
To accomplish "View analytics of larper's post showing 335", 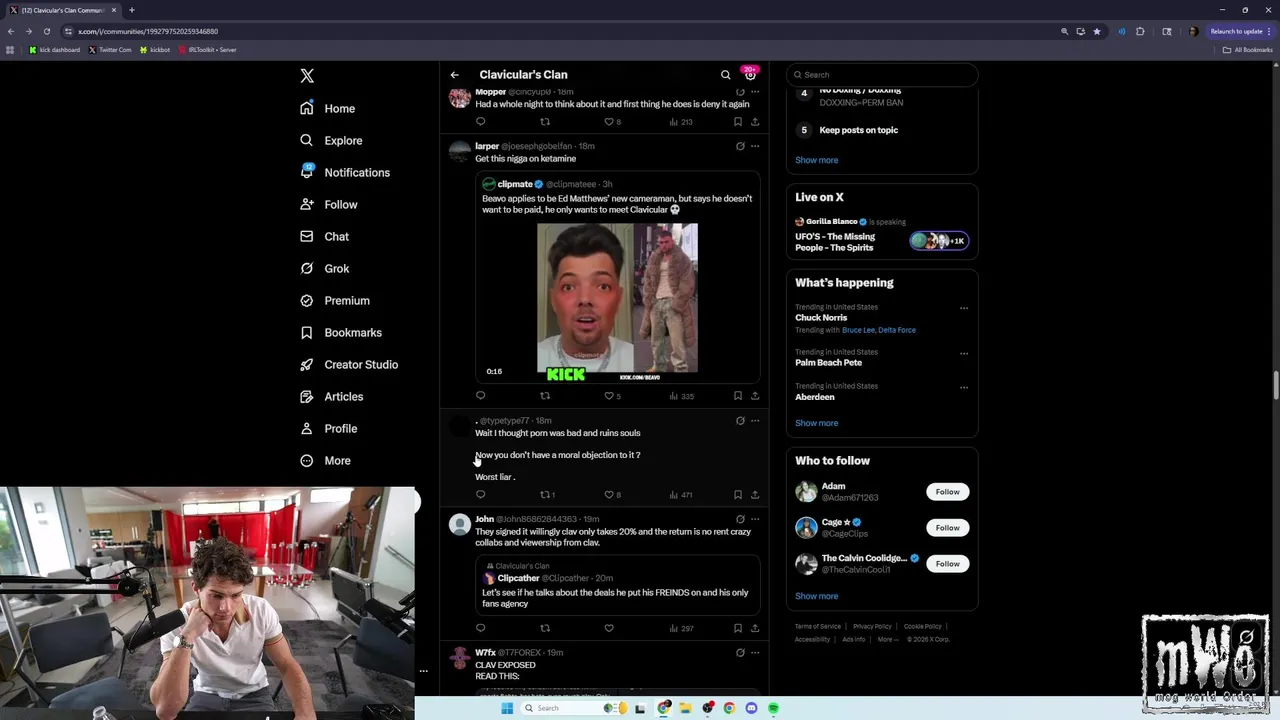I will tap(681, 396).
